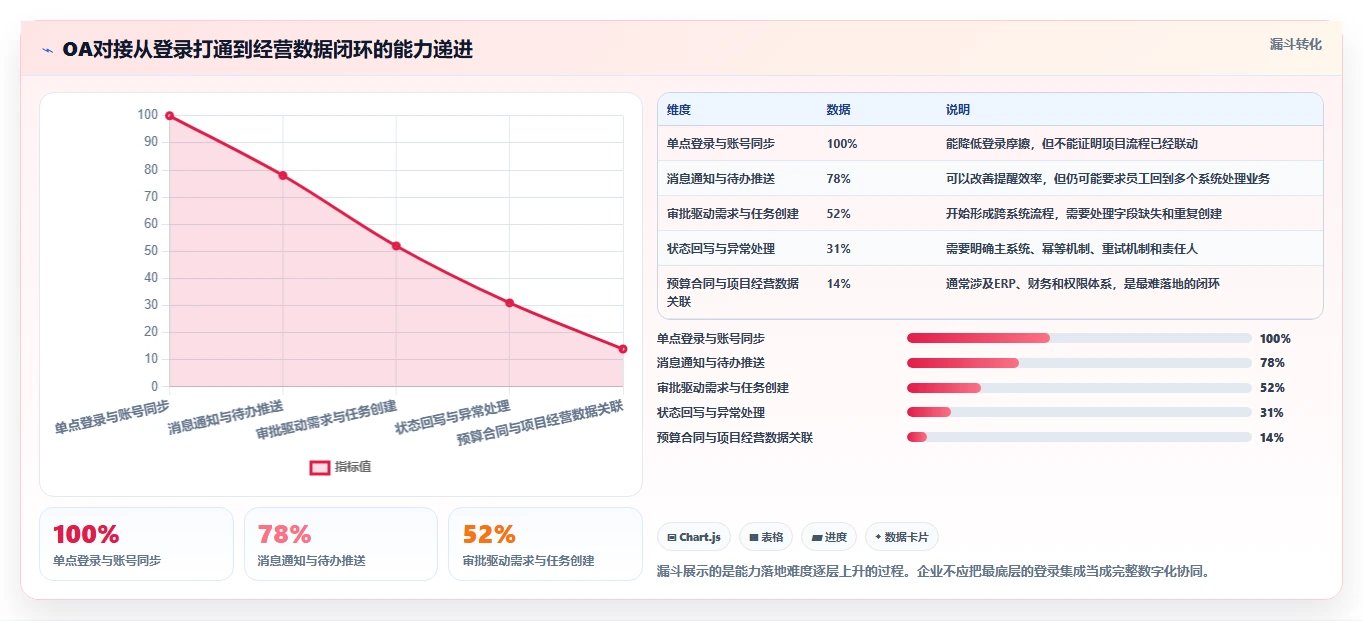1363x621 pixels.
Task: Click description starting with 开始形成跨系统流程
Action: 1084,214
